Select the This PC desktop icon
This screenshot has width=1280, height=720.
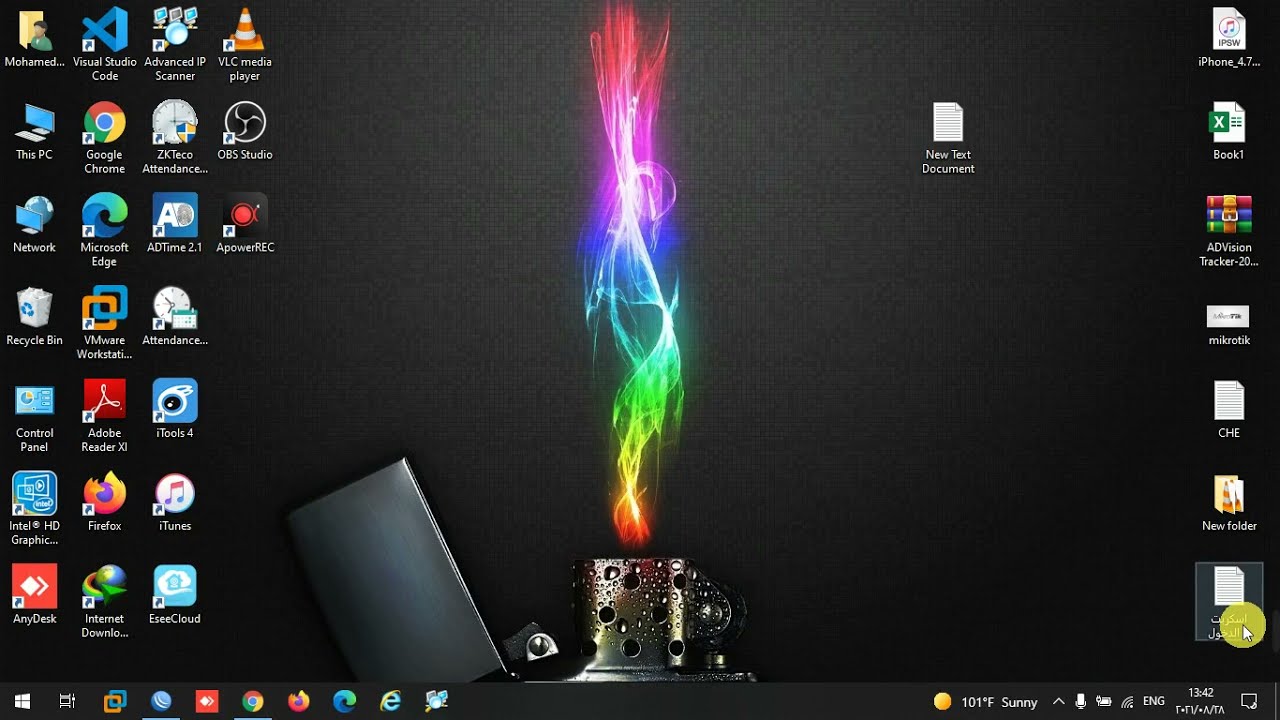(34, 132)
